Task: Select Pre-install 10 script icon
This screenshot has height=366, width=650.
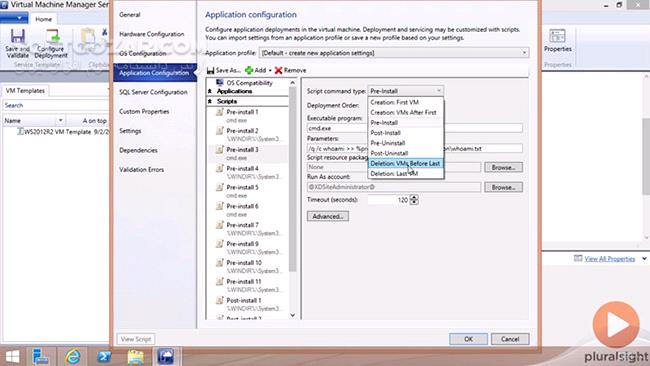Action: coord(220,263)
